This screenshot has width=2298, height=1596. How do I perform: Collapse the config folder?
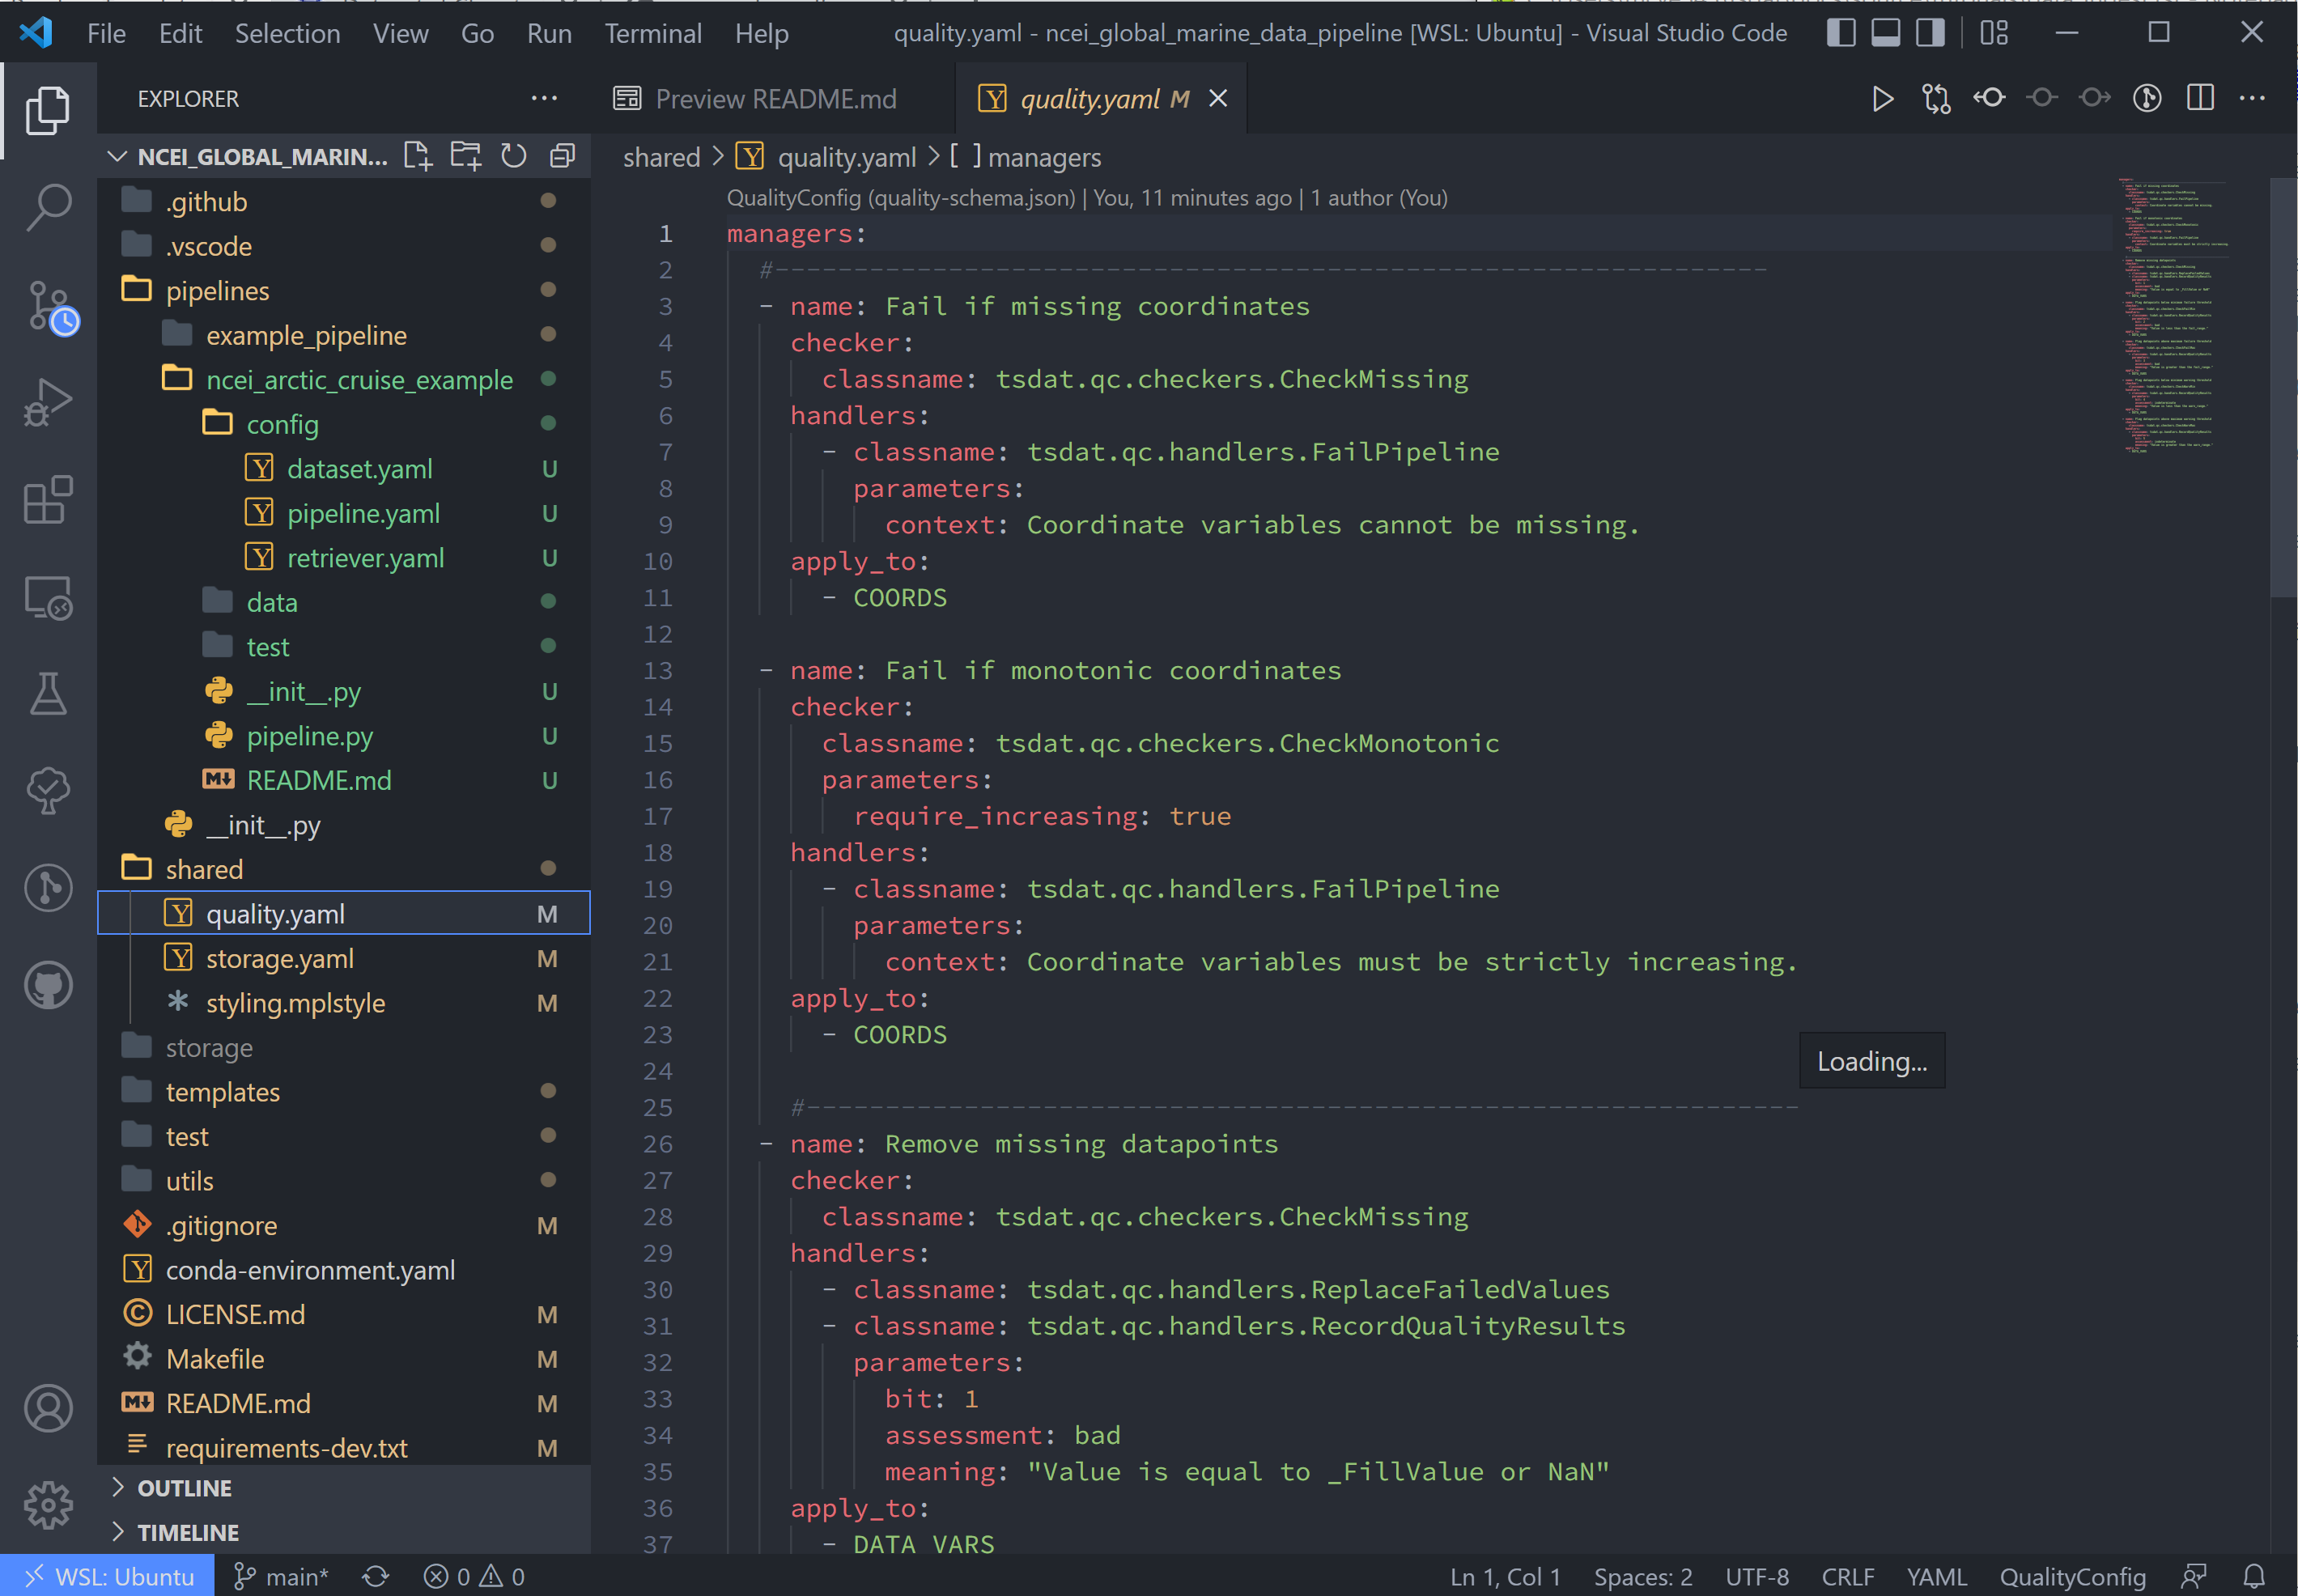coord(344,424)
